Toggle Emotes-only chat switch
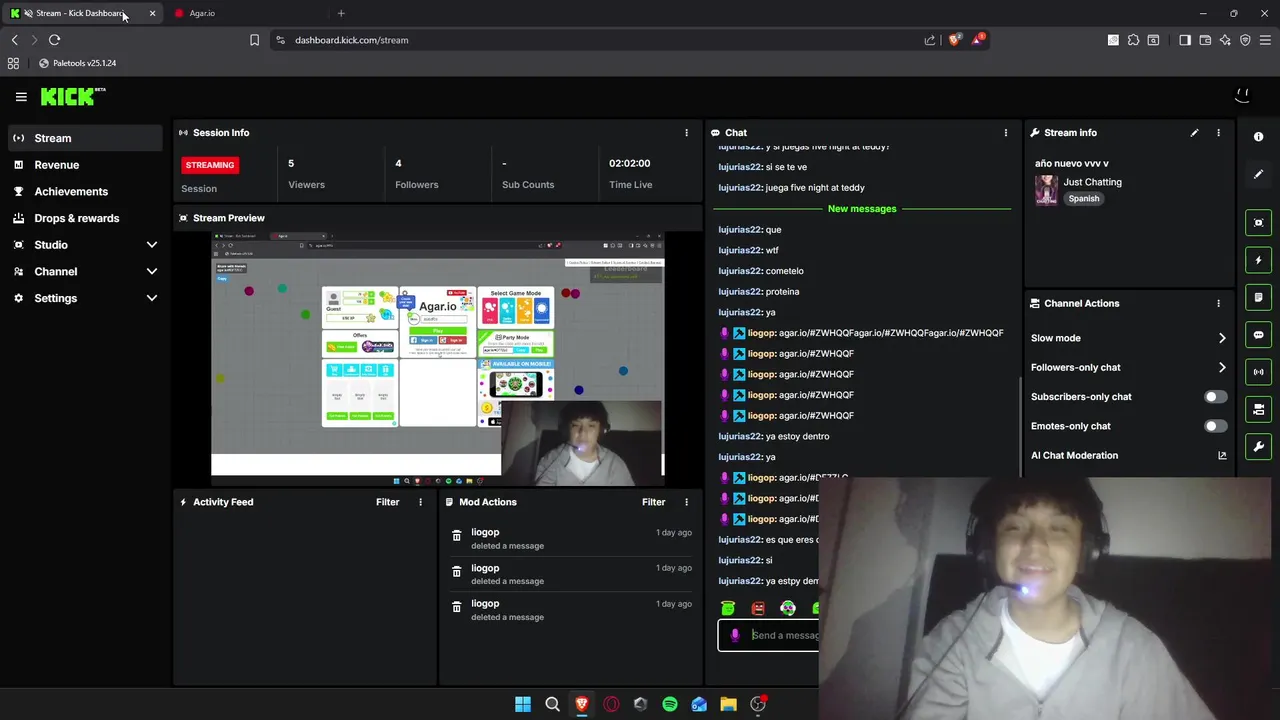The width and height of the screenshot is (1280, 720). 1215,426
